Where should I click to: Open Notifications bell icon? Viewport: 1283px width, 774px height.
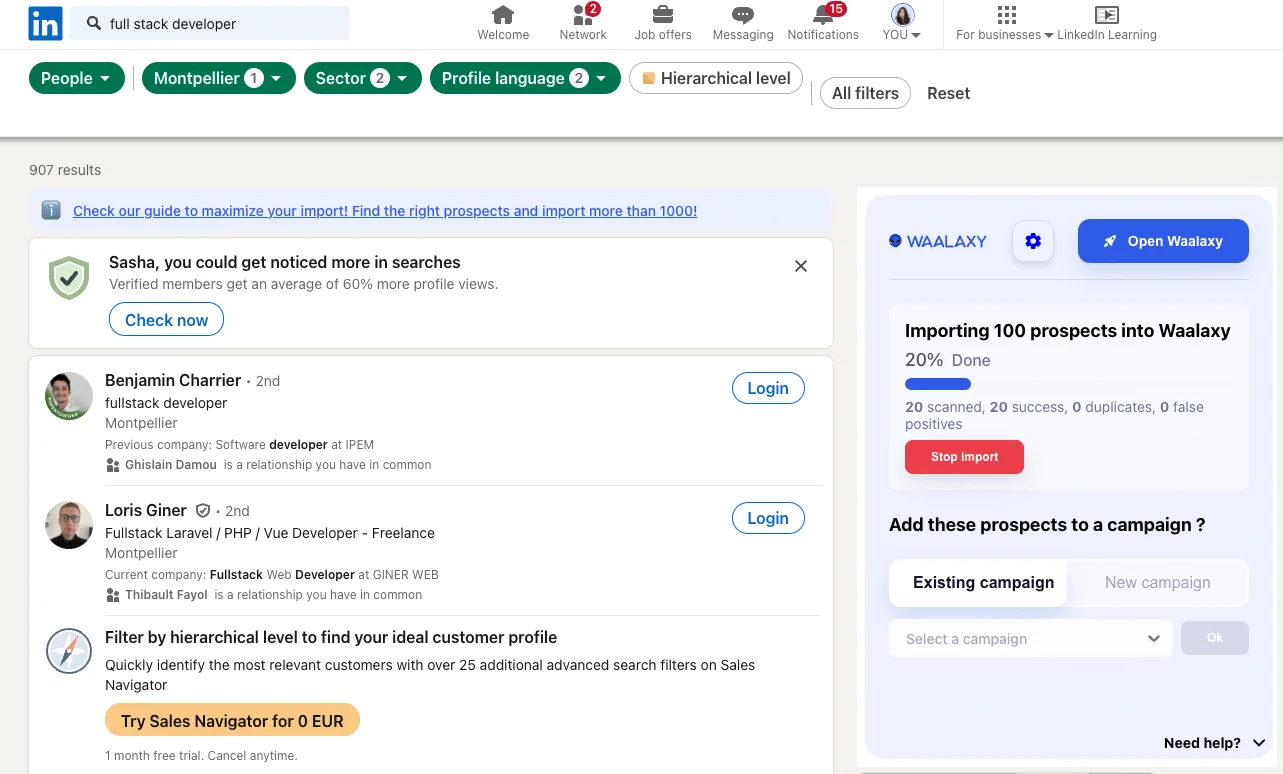pos(823,15)
